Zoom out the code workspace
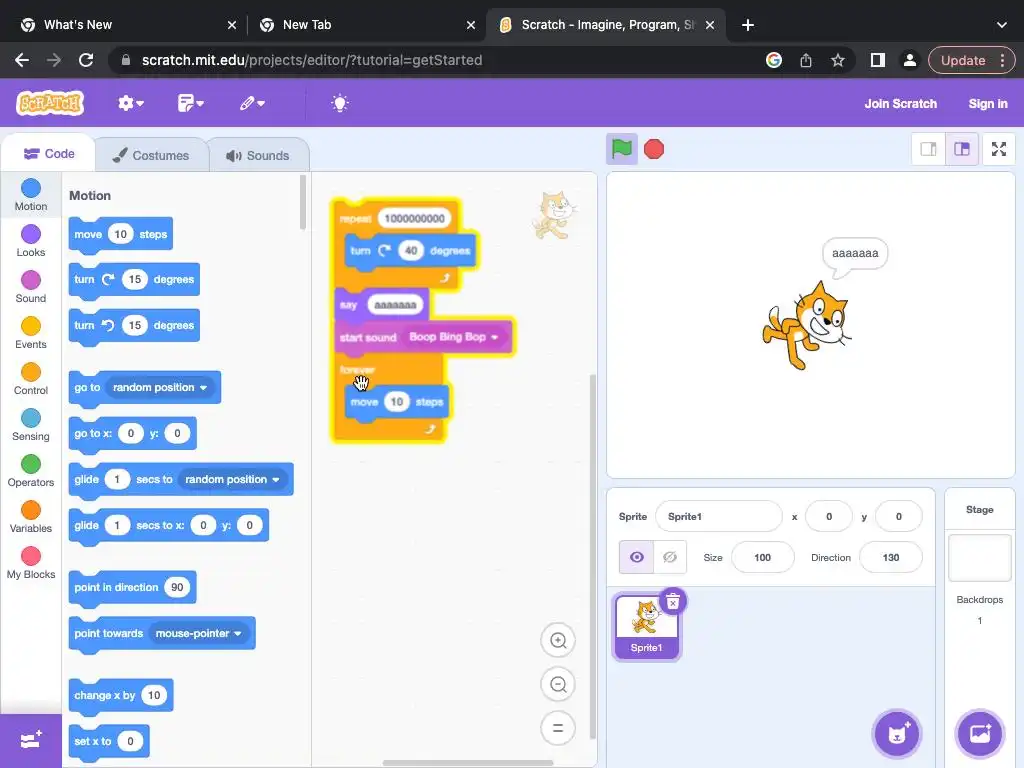This screenshot has height=768, width=1024. 558,684
